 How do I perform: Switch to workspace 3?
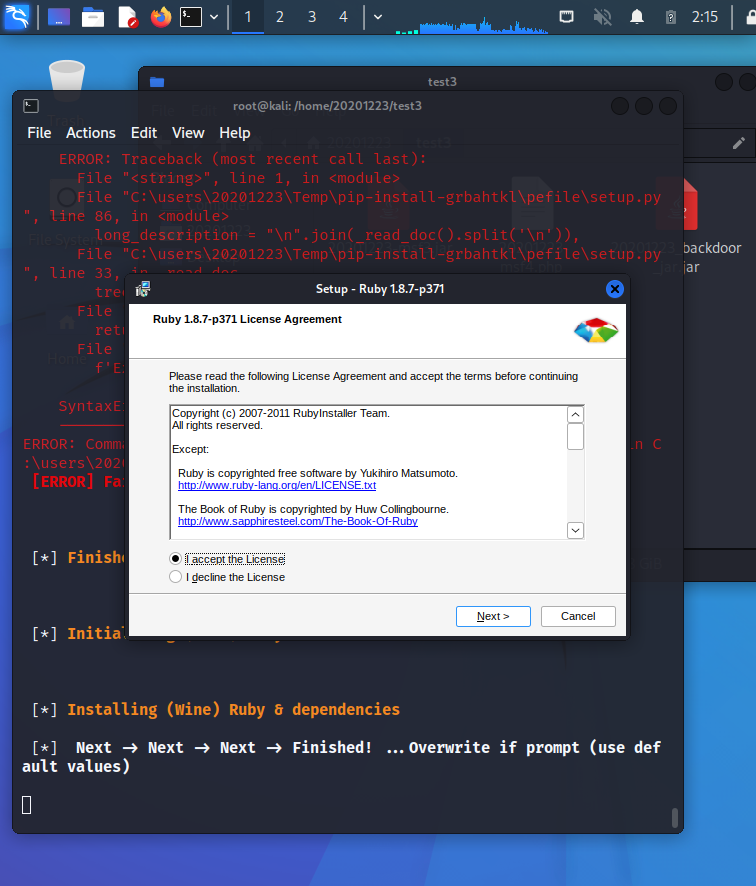click(312, 17)
